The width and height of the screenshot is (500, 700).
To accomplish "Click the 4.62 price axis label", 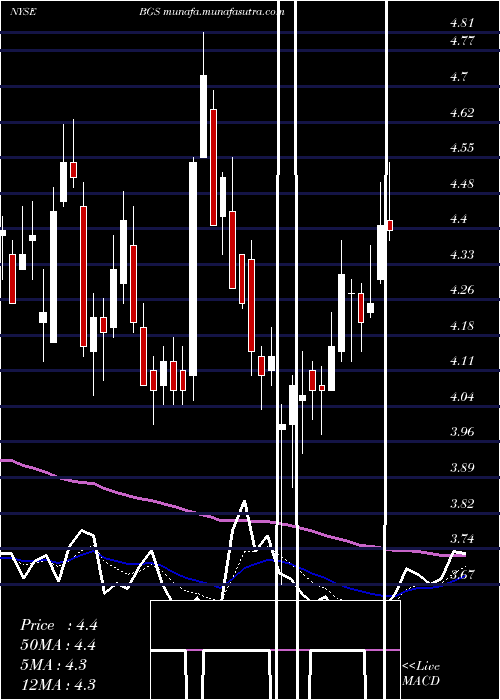I will coord(462,112).
